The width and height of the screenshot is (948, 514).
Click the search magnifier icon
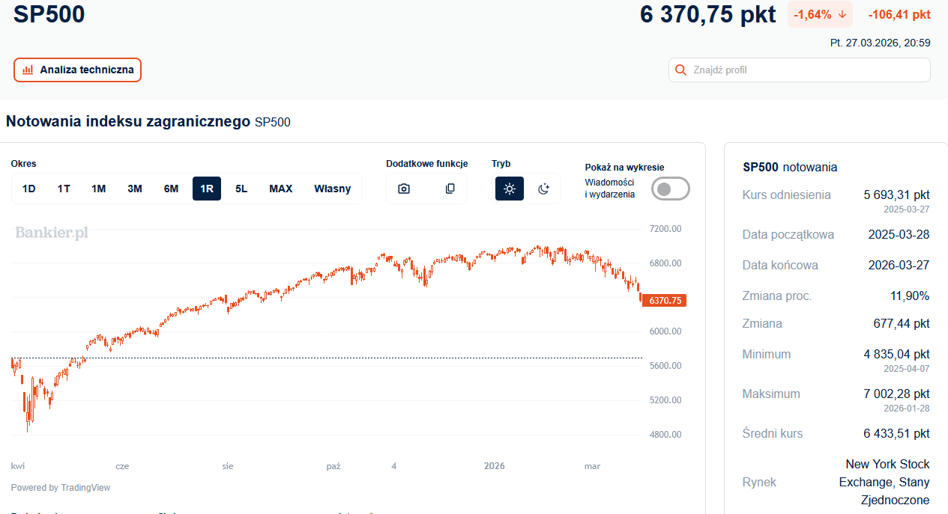click(x=681, y=70)
